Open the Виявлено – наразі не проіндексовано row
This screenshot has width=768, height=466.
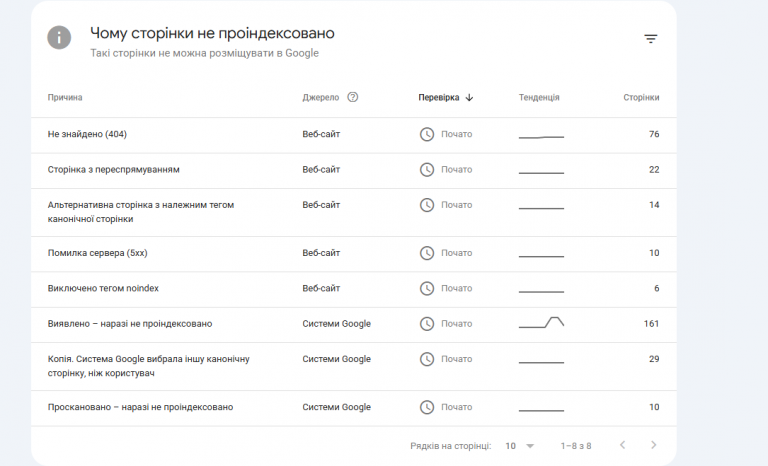[x=354, y=324]
